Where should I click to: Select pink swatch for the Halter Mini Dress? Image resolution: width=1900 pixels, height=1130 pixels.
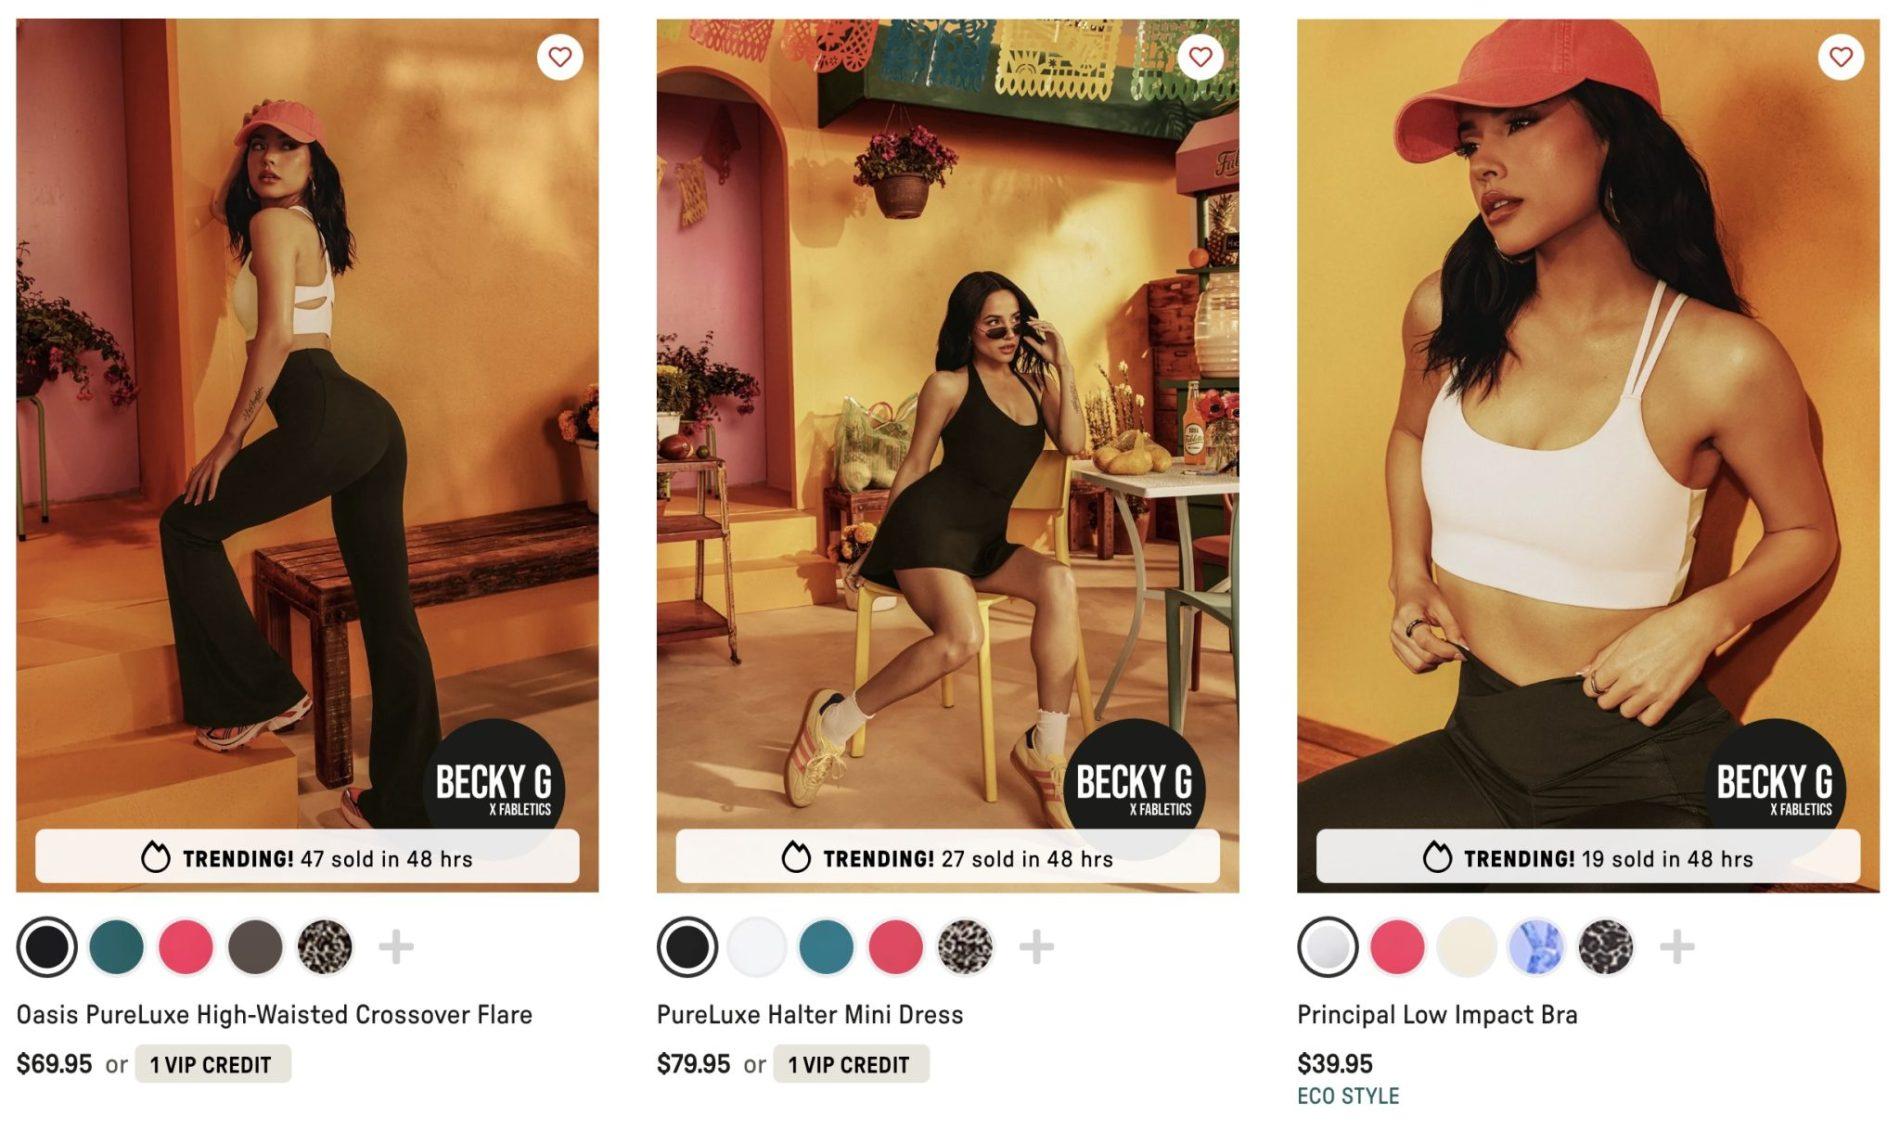pyautogui.click(x=895, y=946)
